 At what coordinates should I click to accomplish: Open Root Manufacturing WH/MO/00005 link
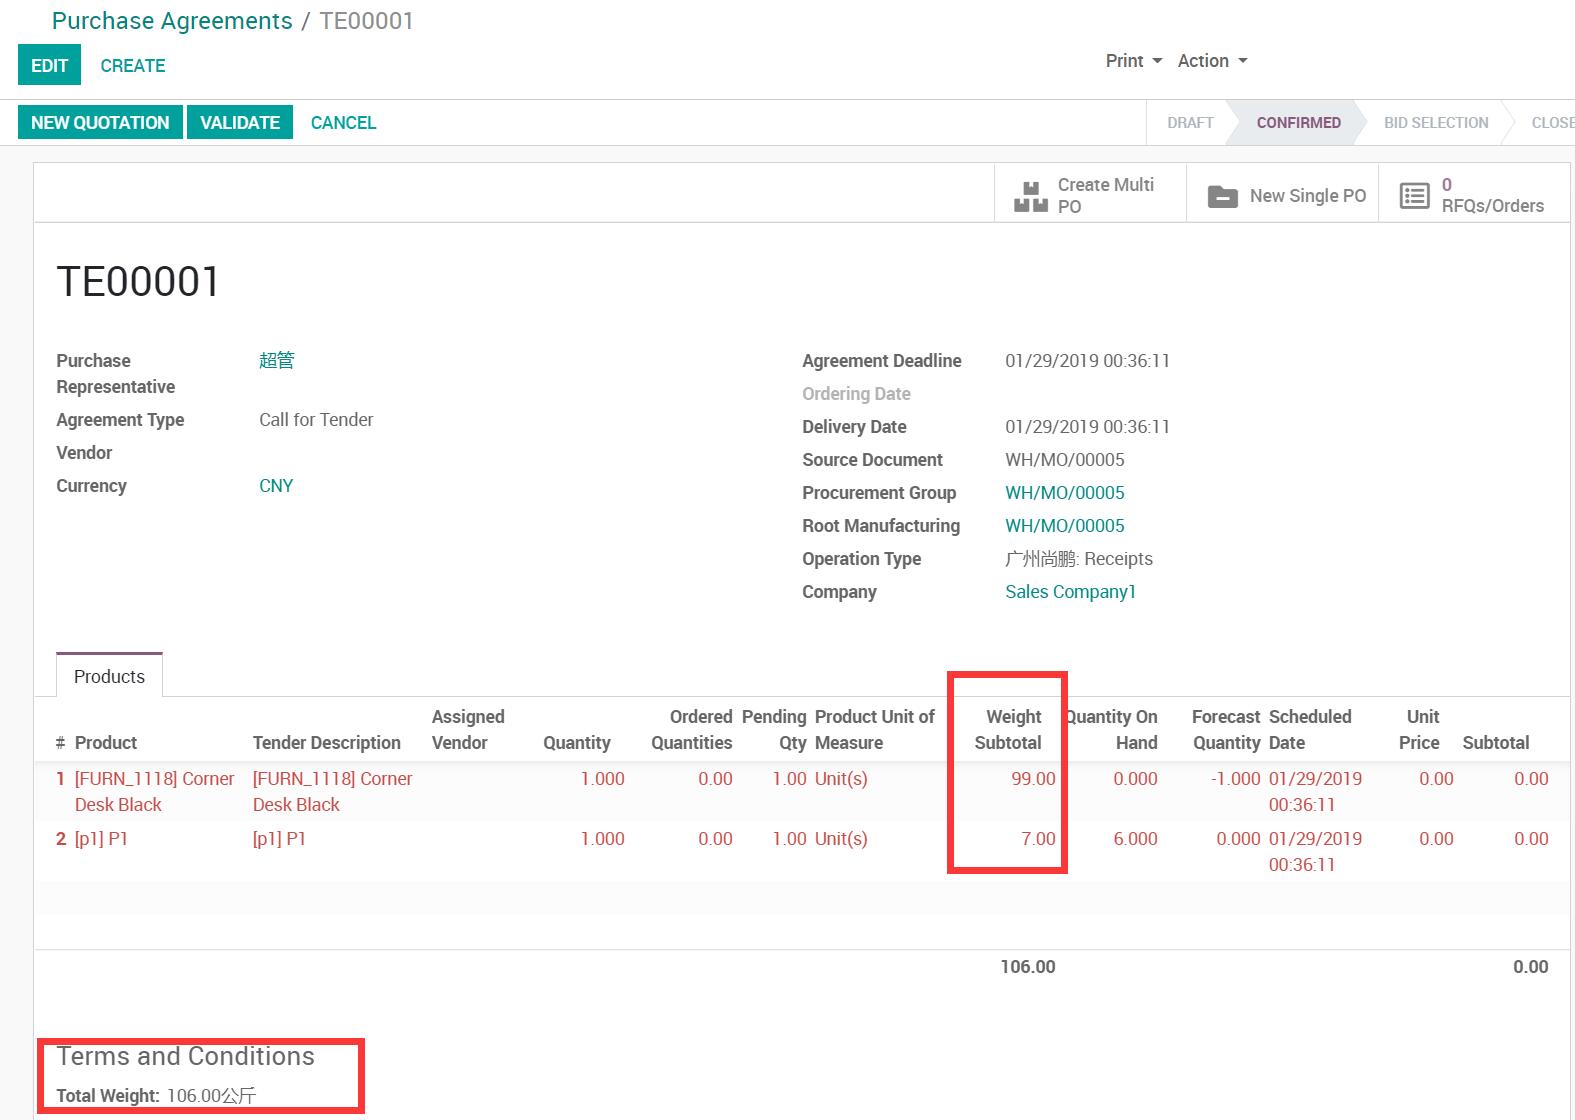pos(1064,526)
